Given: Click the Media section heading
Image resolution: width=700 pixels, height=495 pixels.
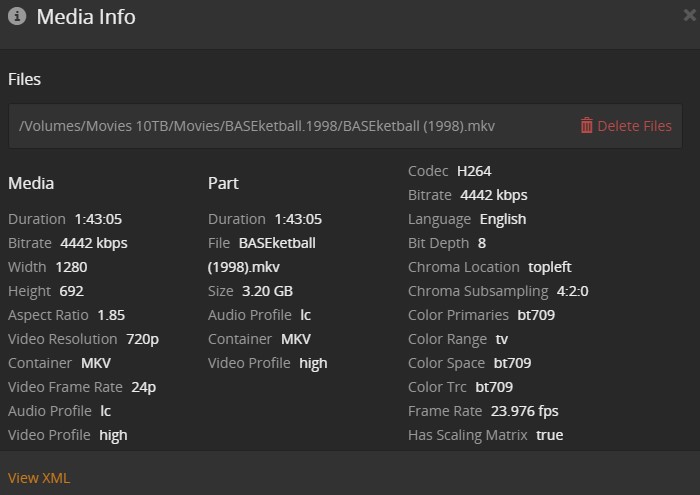Looking at the screenshot, I should point(31,183).
